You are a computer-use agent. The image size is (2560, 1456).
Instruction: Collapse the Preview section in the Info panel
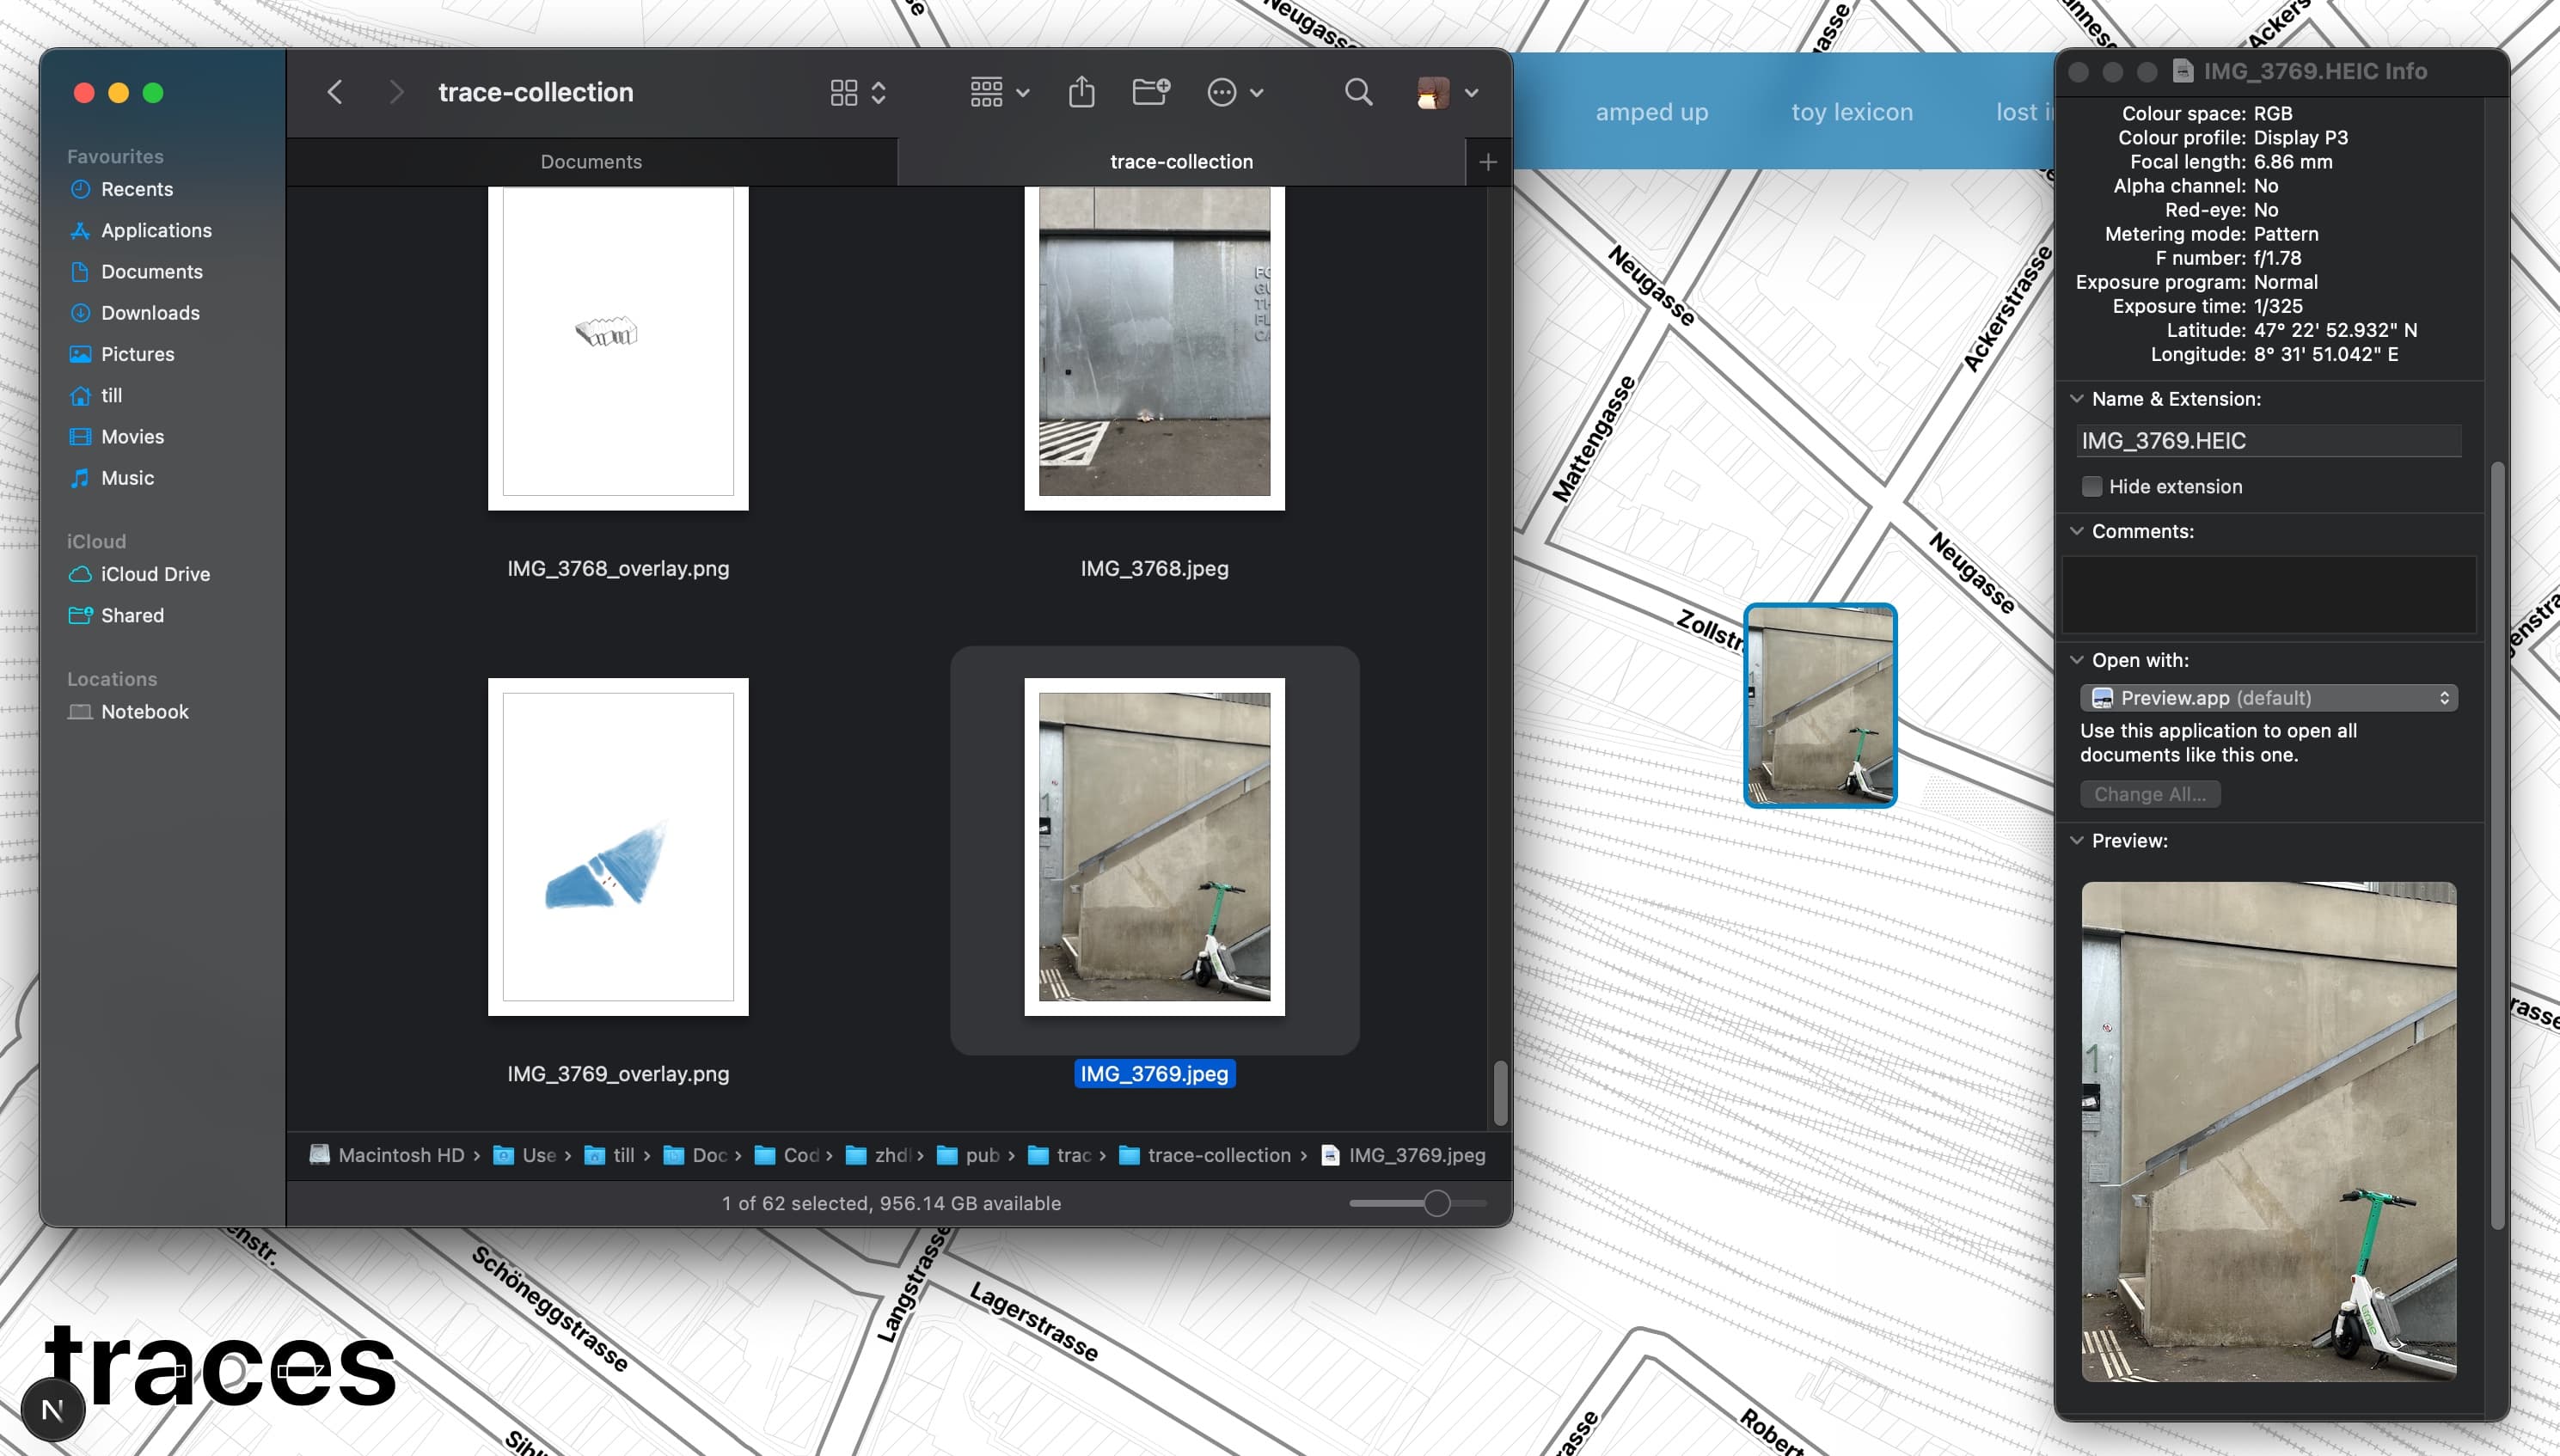coord(2079,841)
